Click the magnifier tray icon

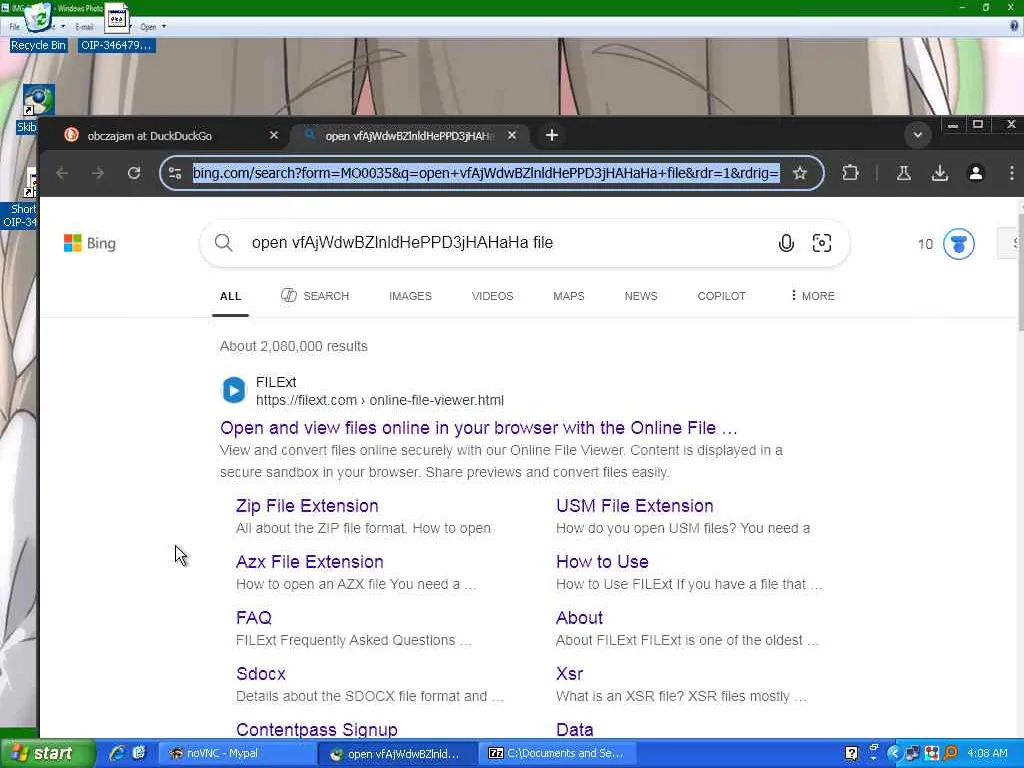950,754
